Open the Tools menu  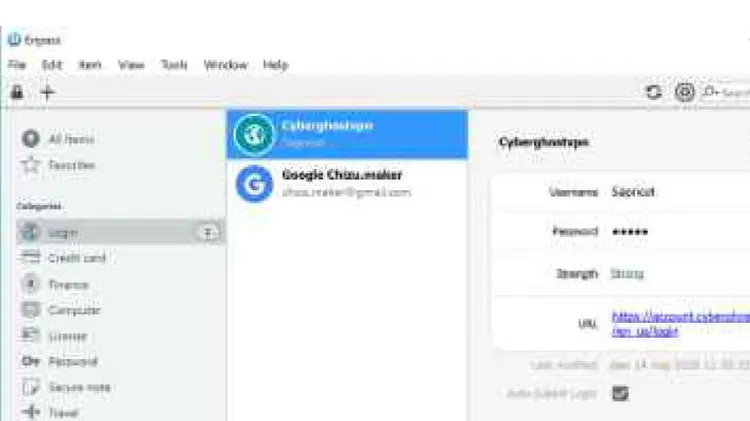[174, 65]
